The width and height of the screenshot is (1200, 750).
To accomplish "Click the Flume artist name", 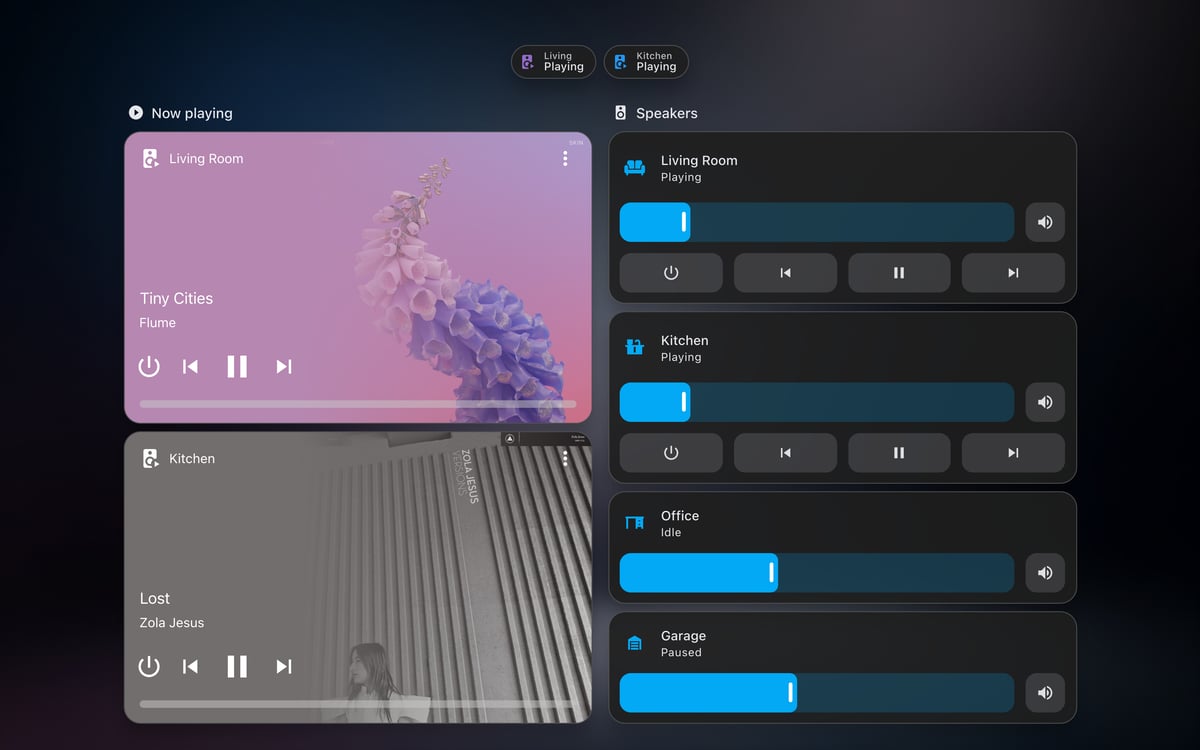I will coord(157,322).
